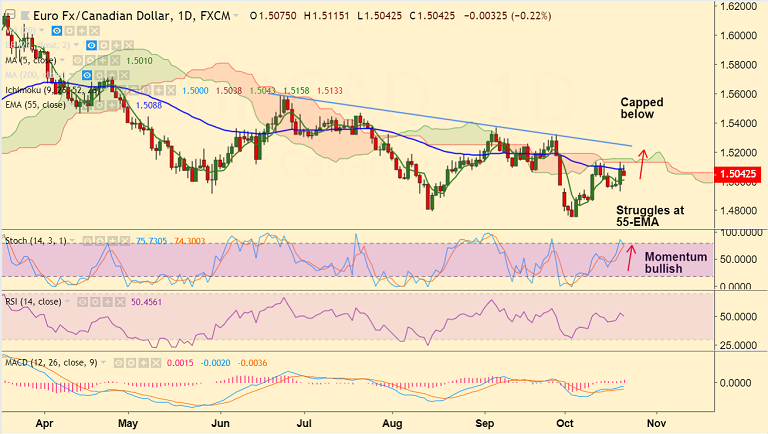This screenshot has width=768, height=434.
Task: Remove MACD indicator using its X icon
Action: pos(156,363)
